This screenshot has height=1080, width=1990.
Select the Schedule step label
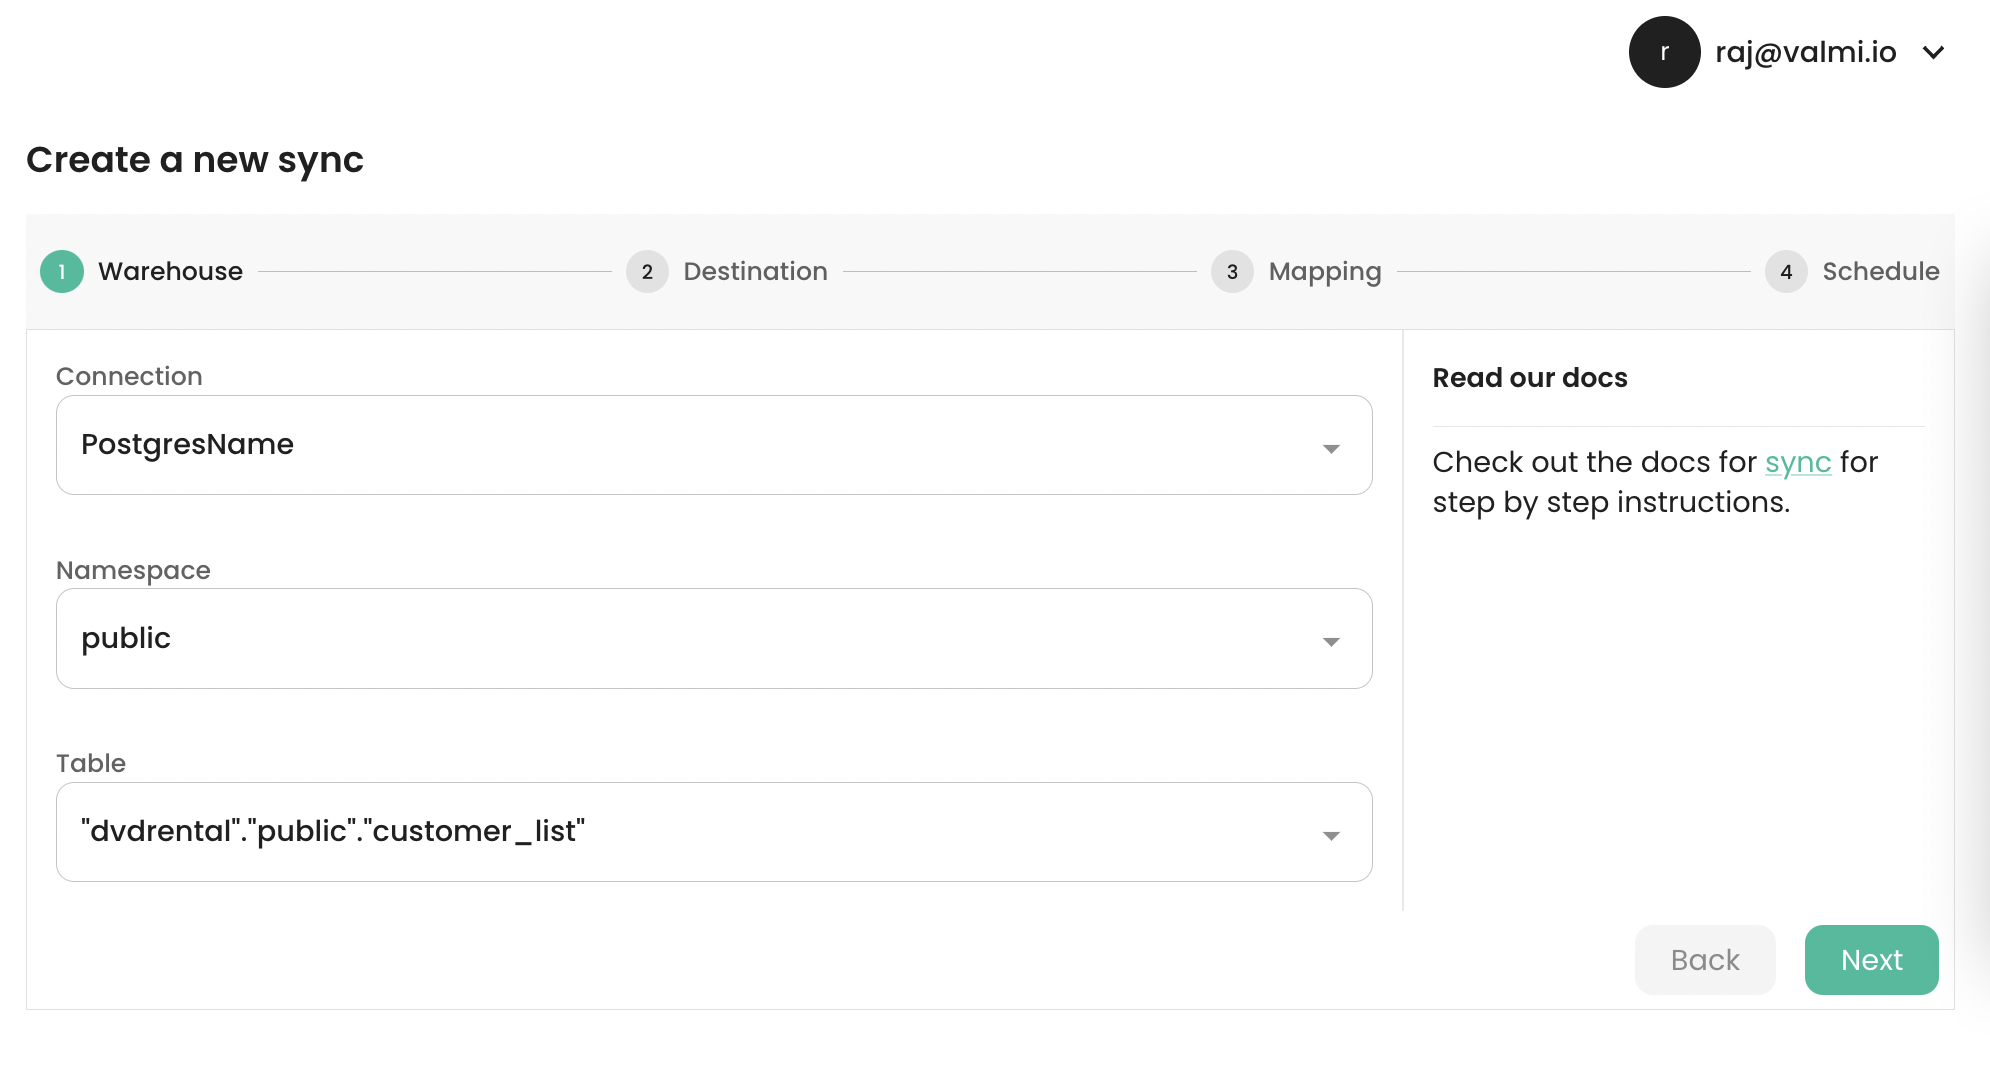coord(1880,271)
